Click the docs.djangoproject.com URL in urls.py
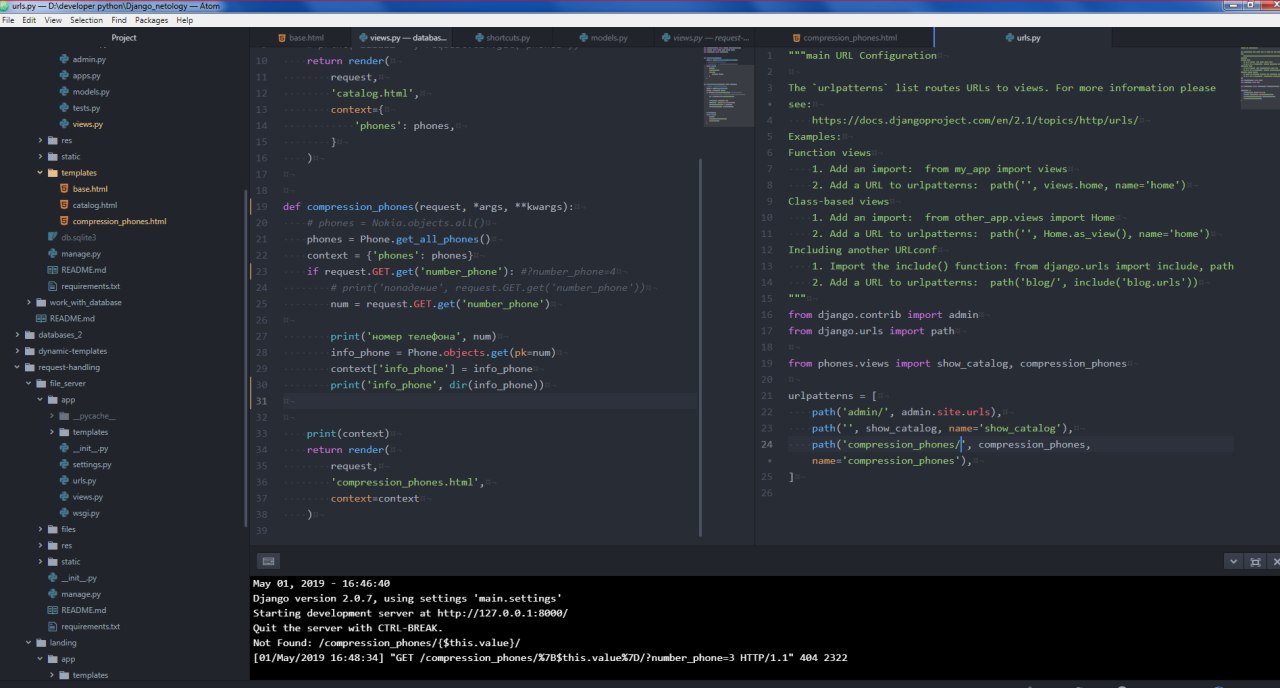Viewport: 1280px width, 688px height. click(x=975, y=120)
